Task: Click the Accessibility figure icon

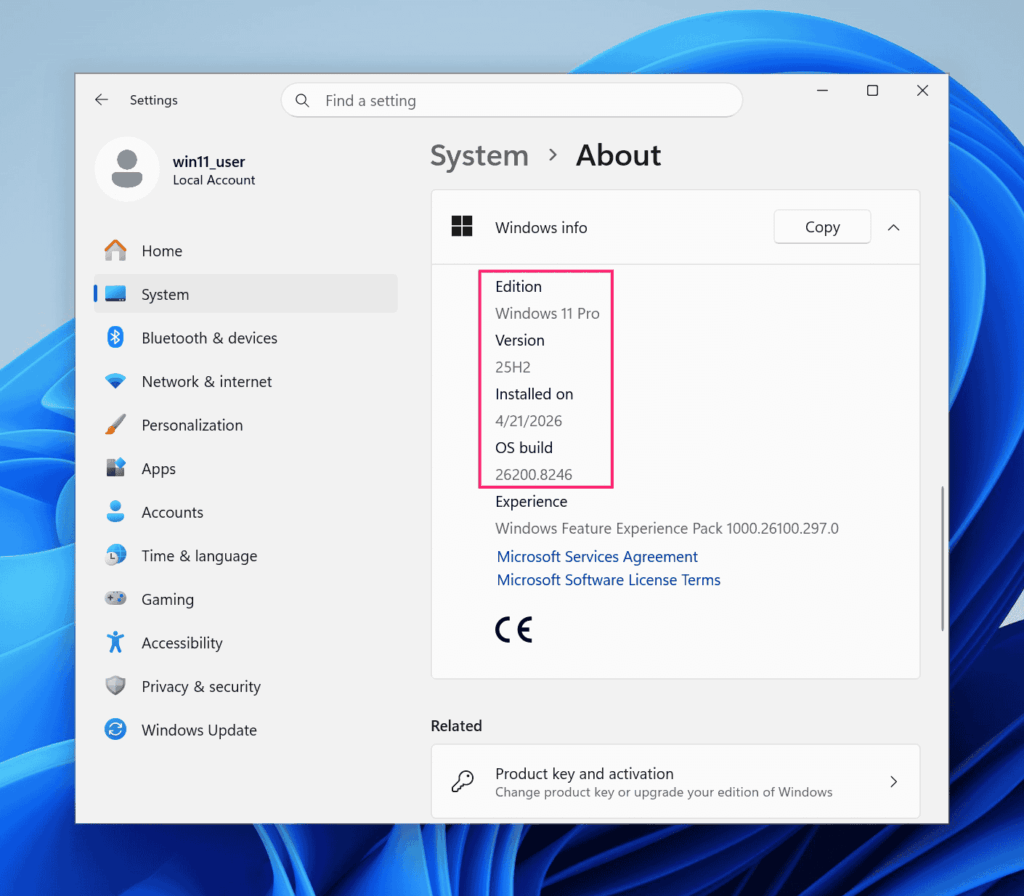Action: (x=116, y=643)
